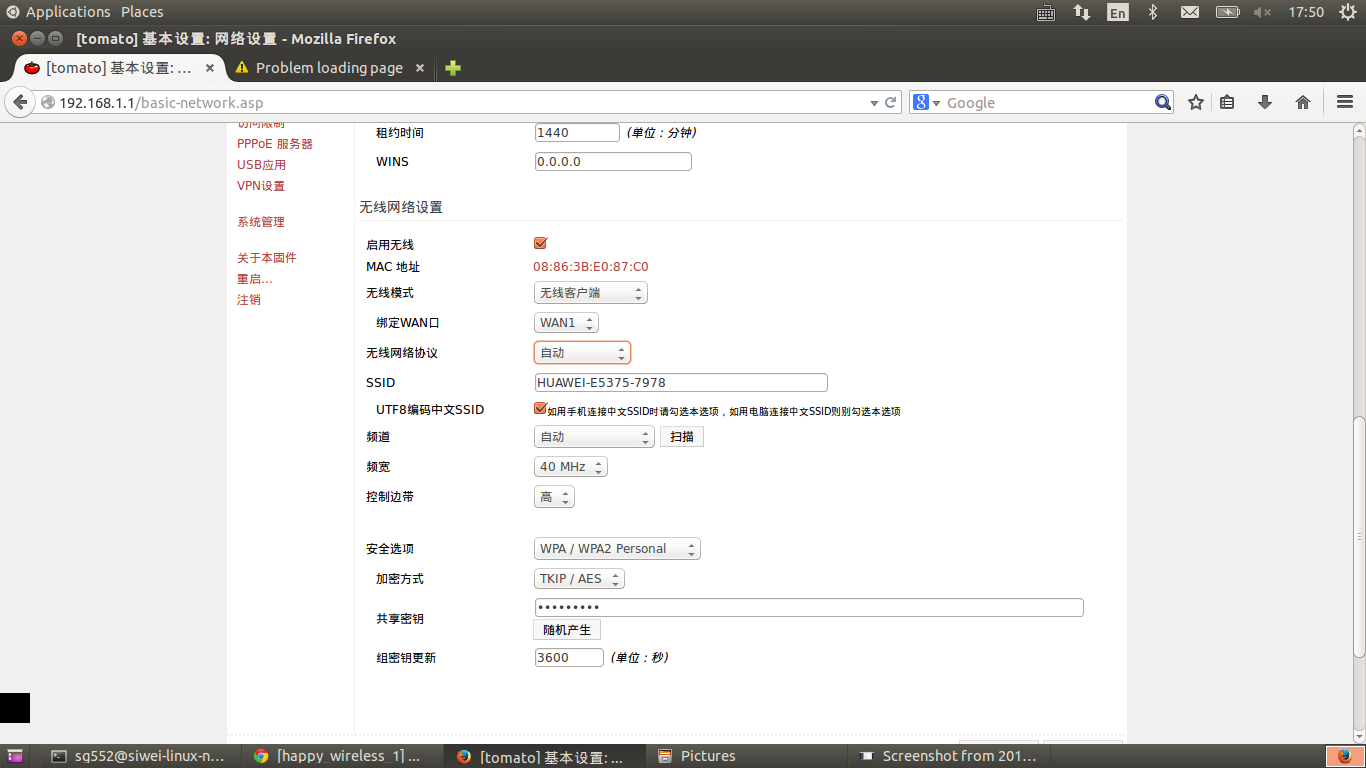Viewport: 1366px width, 768px height.
Task: Click the back navigation arrow
Action: click(x=20, y=102)
